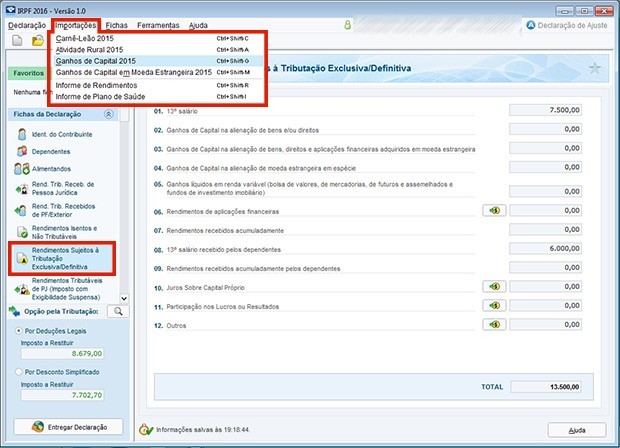Click money icon for Participação nos Lucros
This screenshot has width=620, height=448.
pyautogui.click(x=494, y=305)
